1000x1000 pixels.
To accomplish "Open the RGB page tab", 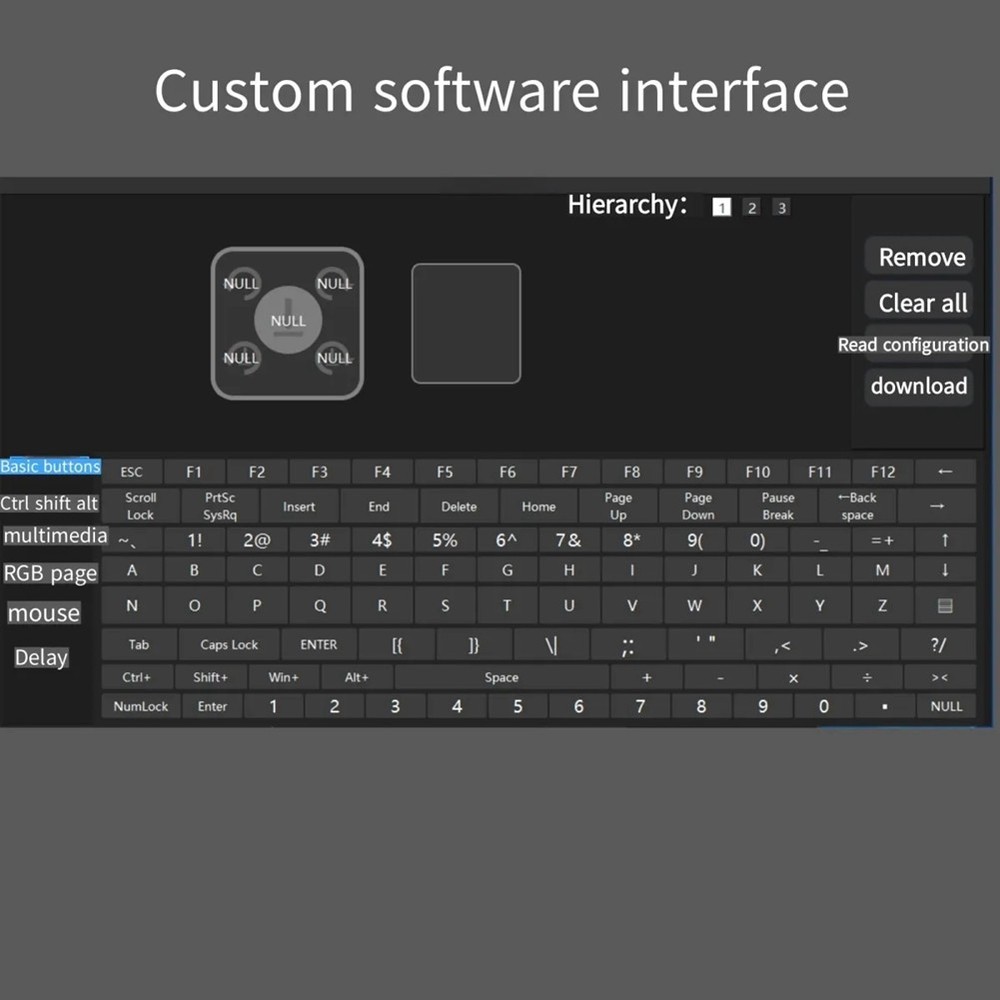I will (x=50, y=573).
